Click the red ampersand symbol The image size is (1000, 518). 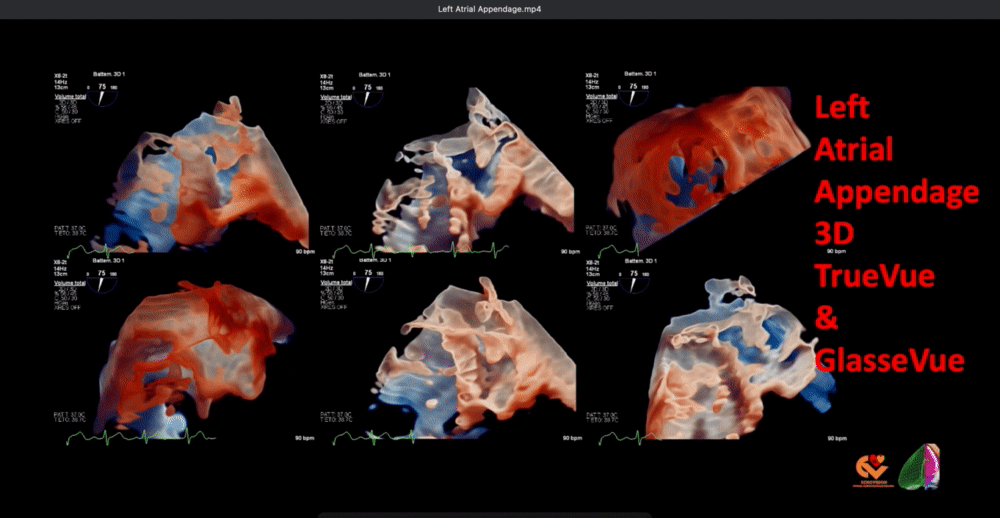[827, 320]
